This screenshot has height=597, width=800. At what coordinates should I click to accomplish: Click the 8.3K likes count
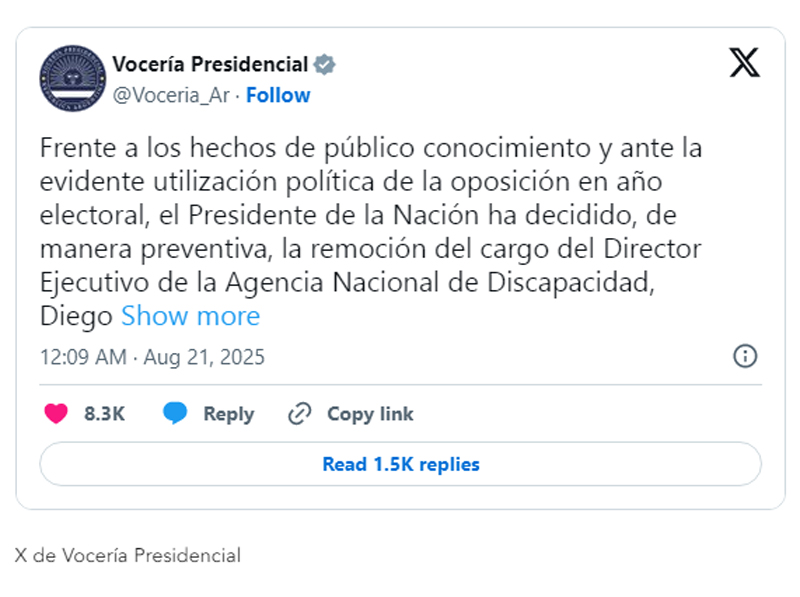[105, 414]
